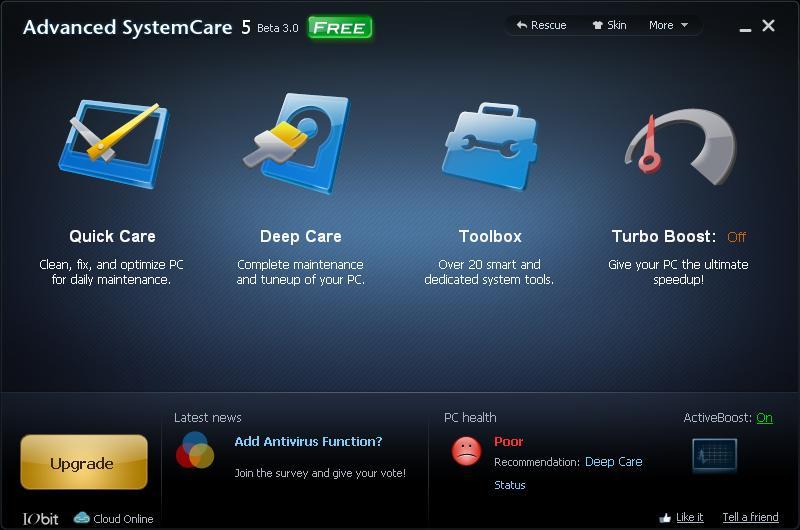Viewport: 800px width, 530px height.
Task: Click the red Poor health rating text
Action: (x=508, y=441)
